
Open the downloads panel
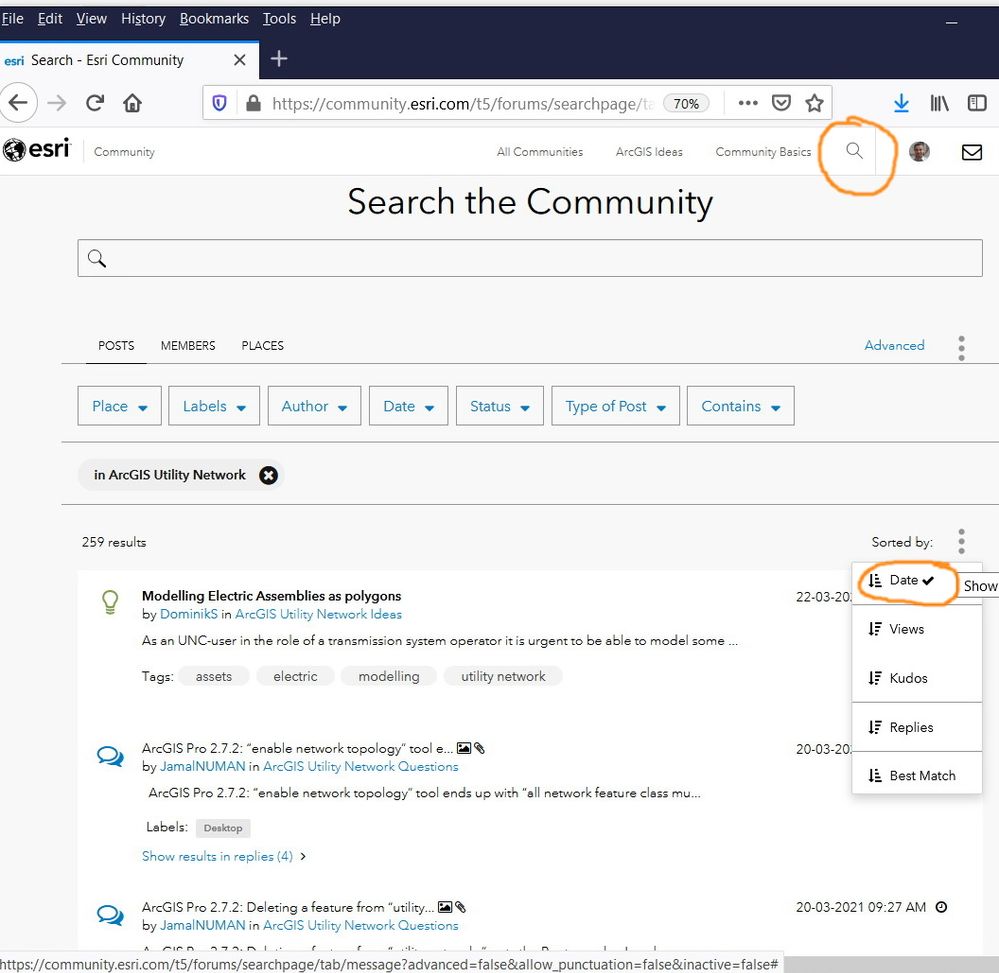coord(901,103)
